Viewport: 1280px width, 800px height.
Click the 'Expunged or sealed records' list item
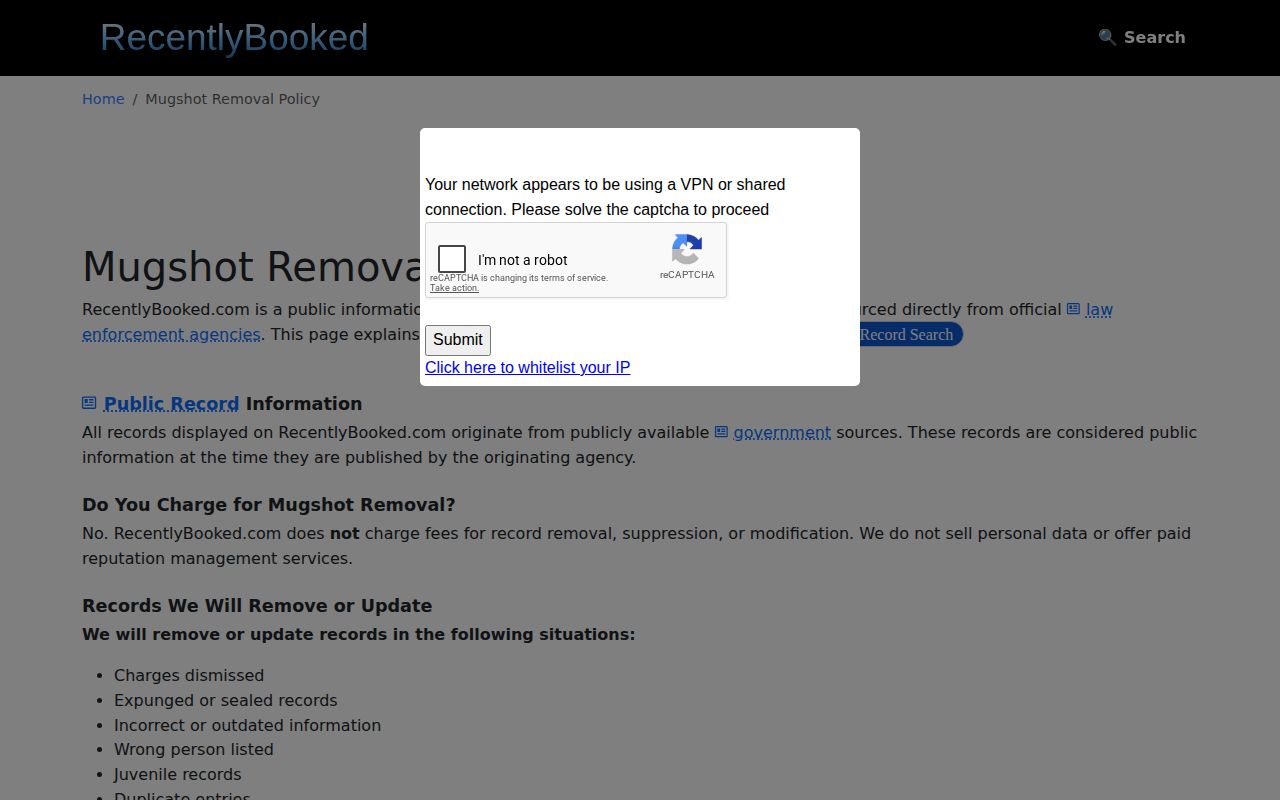pos(226,701)
